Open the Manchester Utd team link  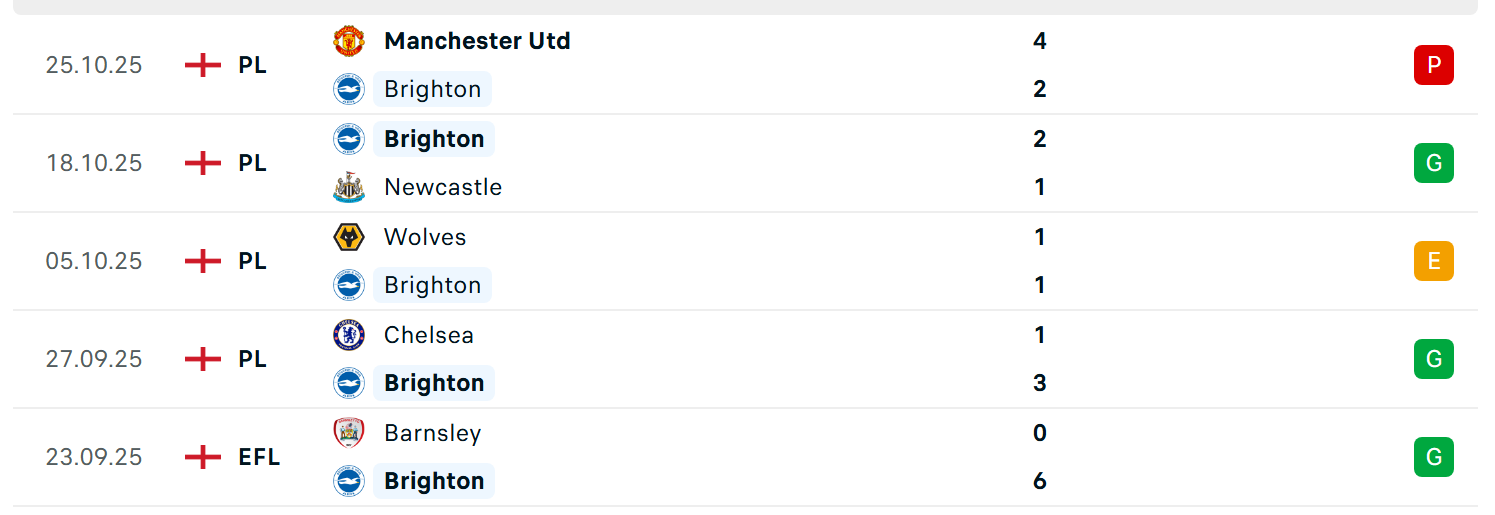(x=477, y=41)
